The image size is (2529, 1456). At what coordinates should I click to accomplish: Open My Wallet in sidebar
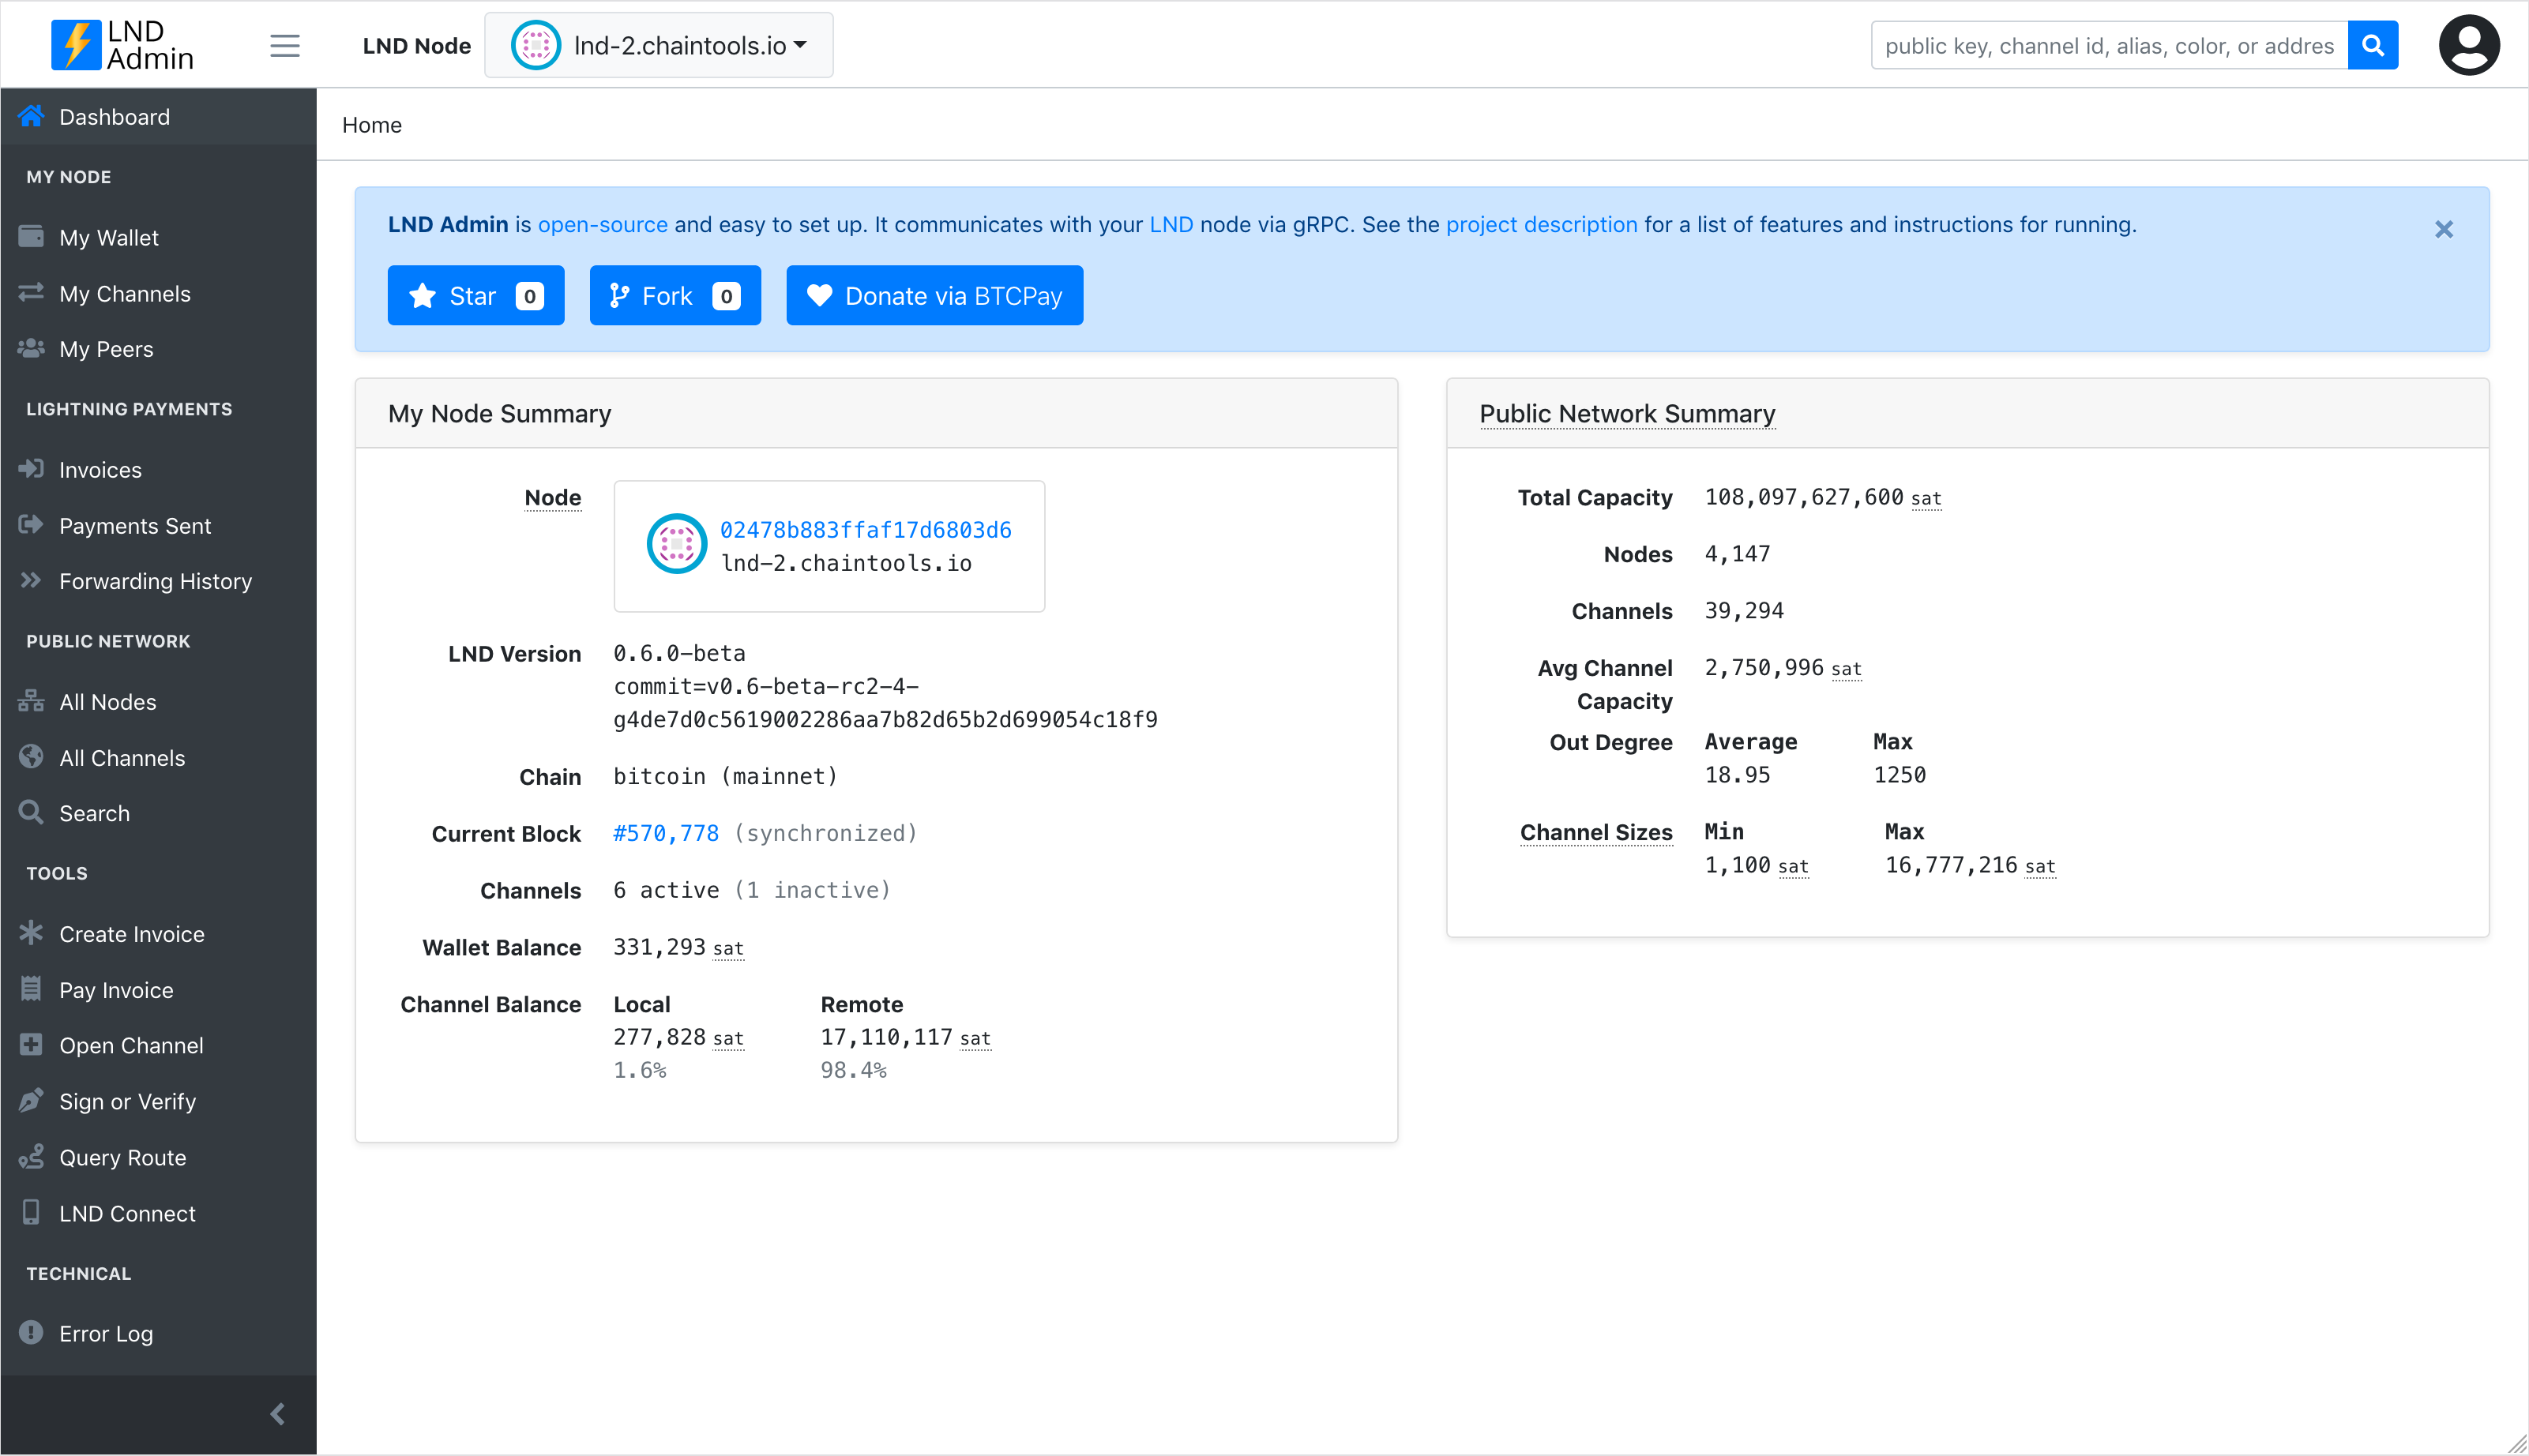[x=108, y=238]
